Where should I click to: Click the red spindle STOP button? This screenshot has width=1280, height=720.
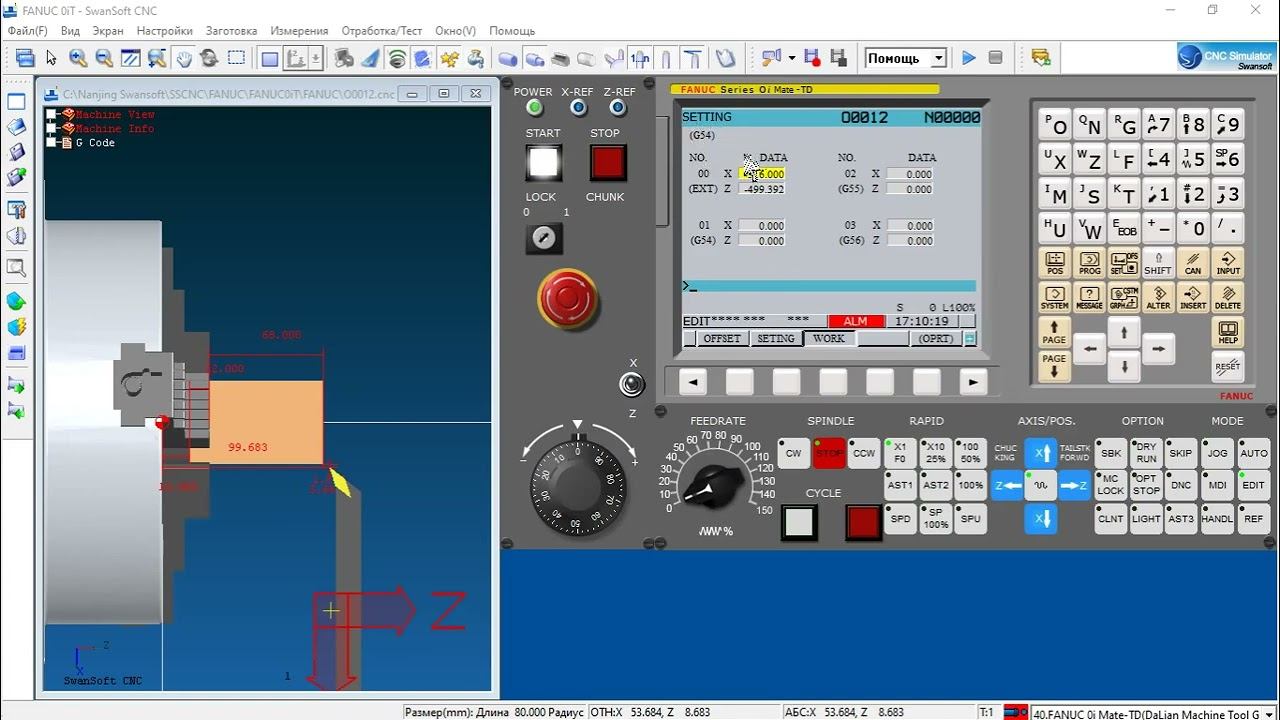tap(829, 453)
